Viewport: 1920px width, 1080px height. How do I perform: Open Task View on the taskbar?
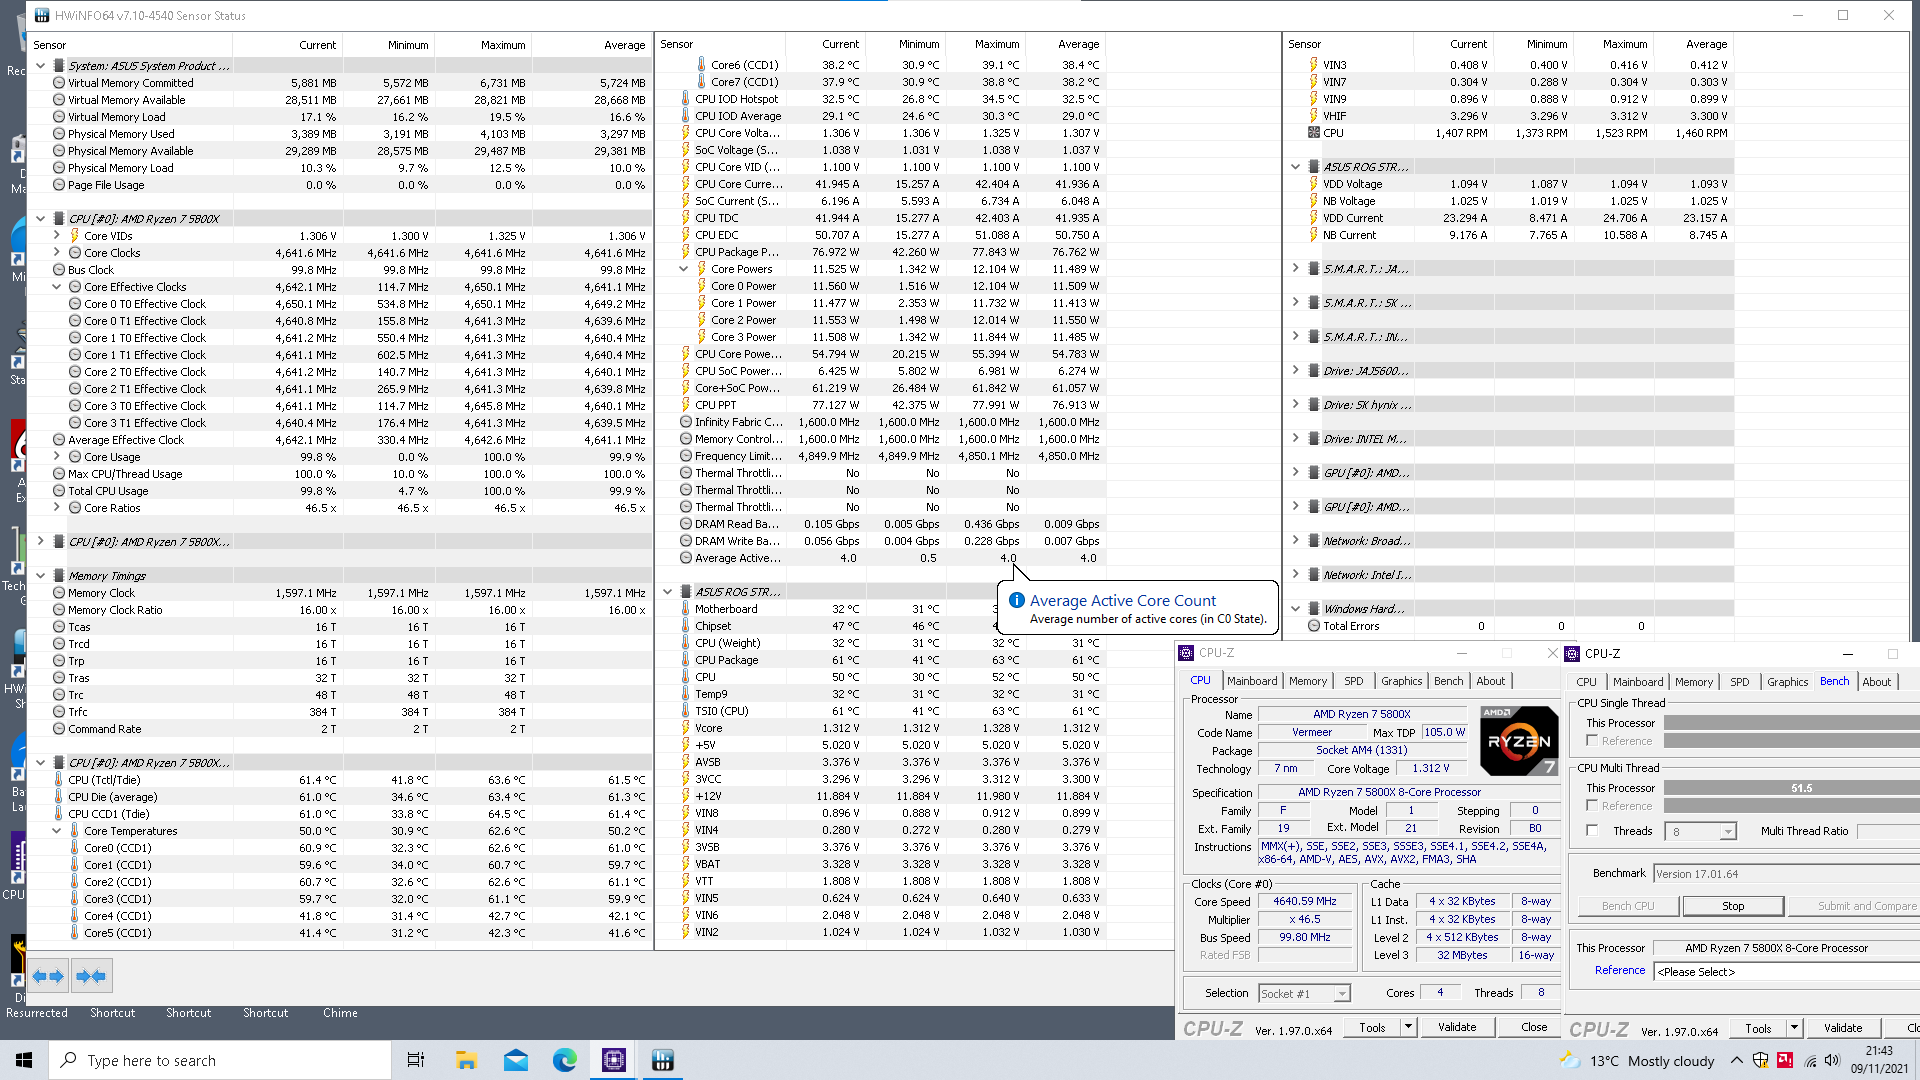(416, 1060)
